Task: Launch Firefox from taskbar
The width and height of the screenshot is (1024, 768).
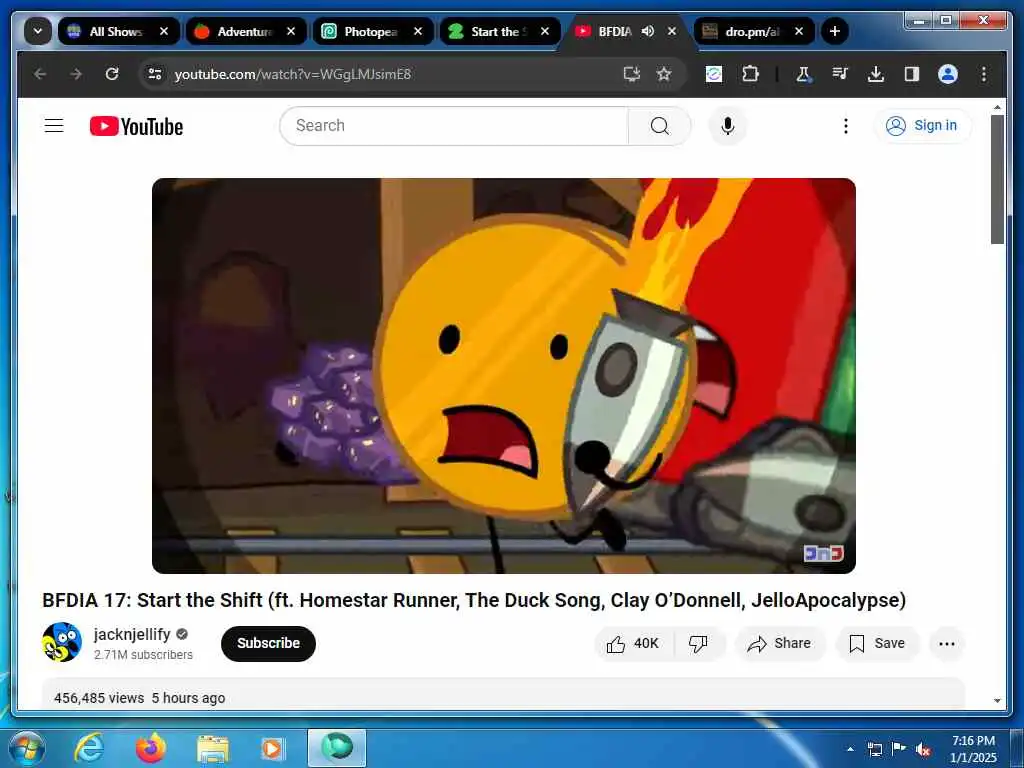Action: tap(151, 748)
